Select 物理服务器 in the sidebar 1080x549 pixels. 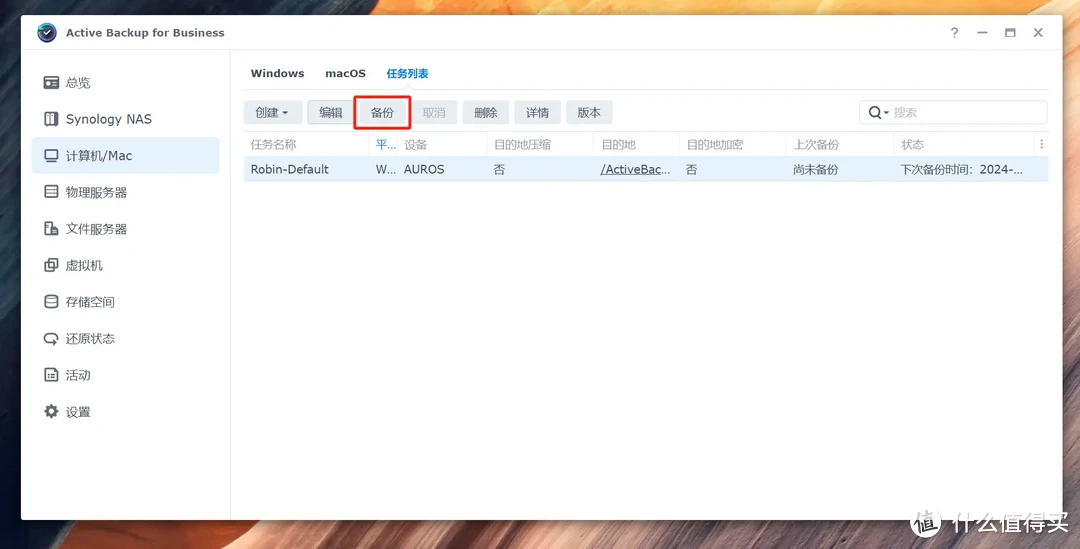(x=126, y=192)
